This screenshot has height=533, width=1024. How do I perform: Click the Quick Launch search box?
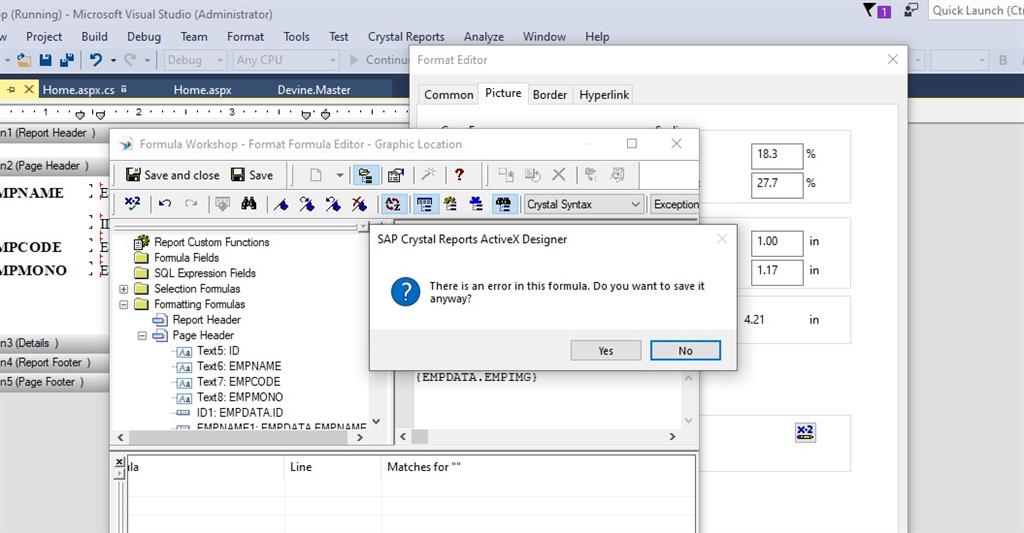click(976, 10)
